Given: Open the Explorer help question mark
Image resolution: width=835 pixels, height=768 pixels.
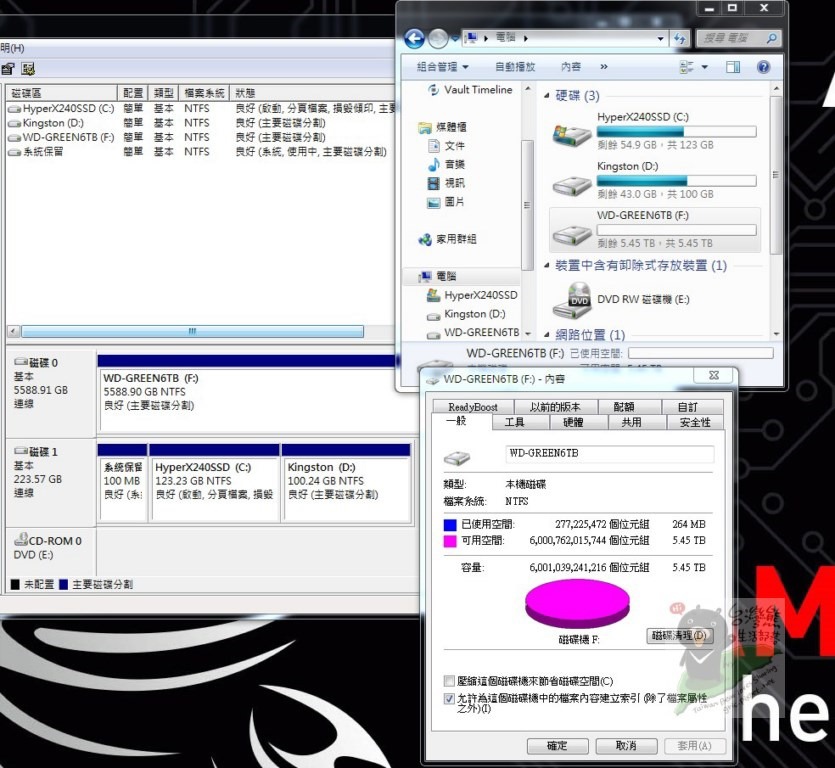Looking at the screenshot, I should [763, 67].
